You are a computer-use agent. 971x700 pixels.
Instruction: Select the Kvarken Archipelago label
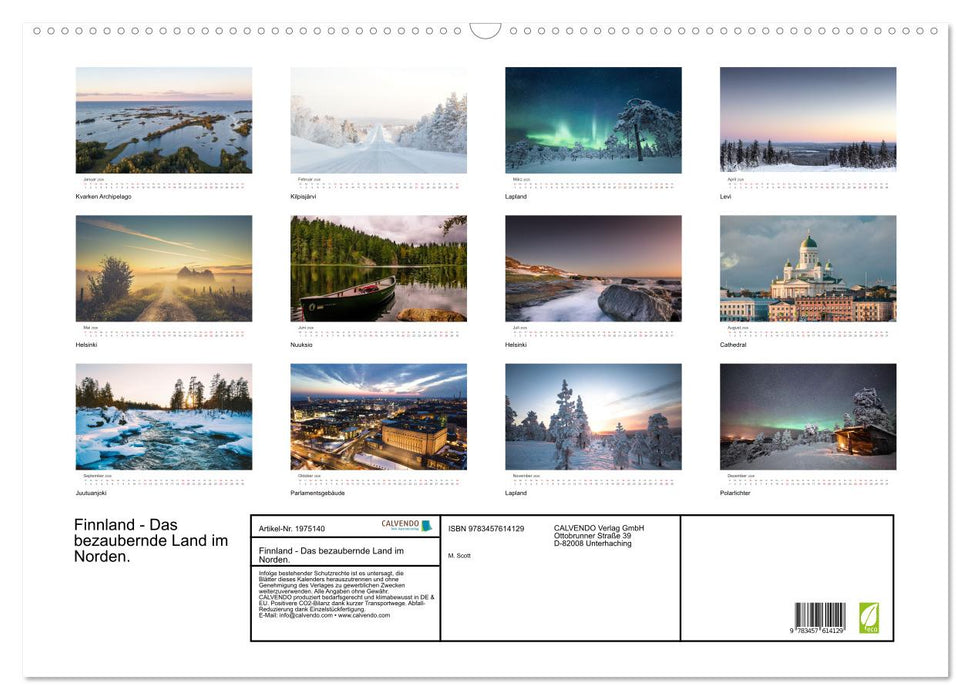click(106, 196)
